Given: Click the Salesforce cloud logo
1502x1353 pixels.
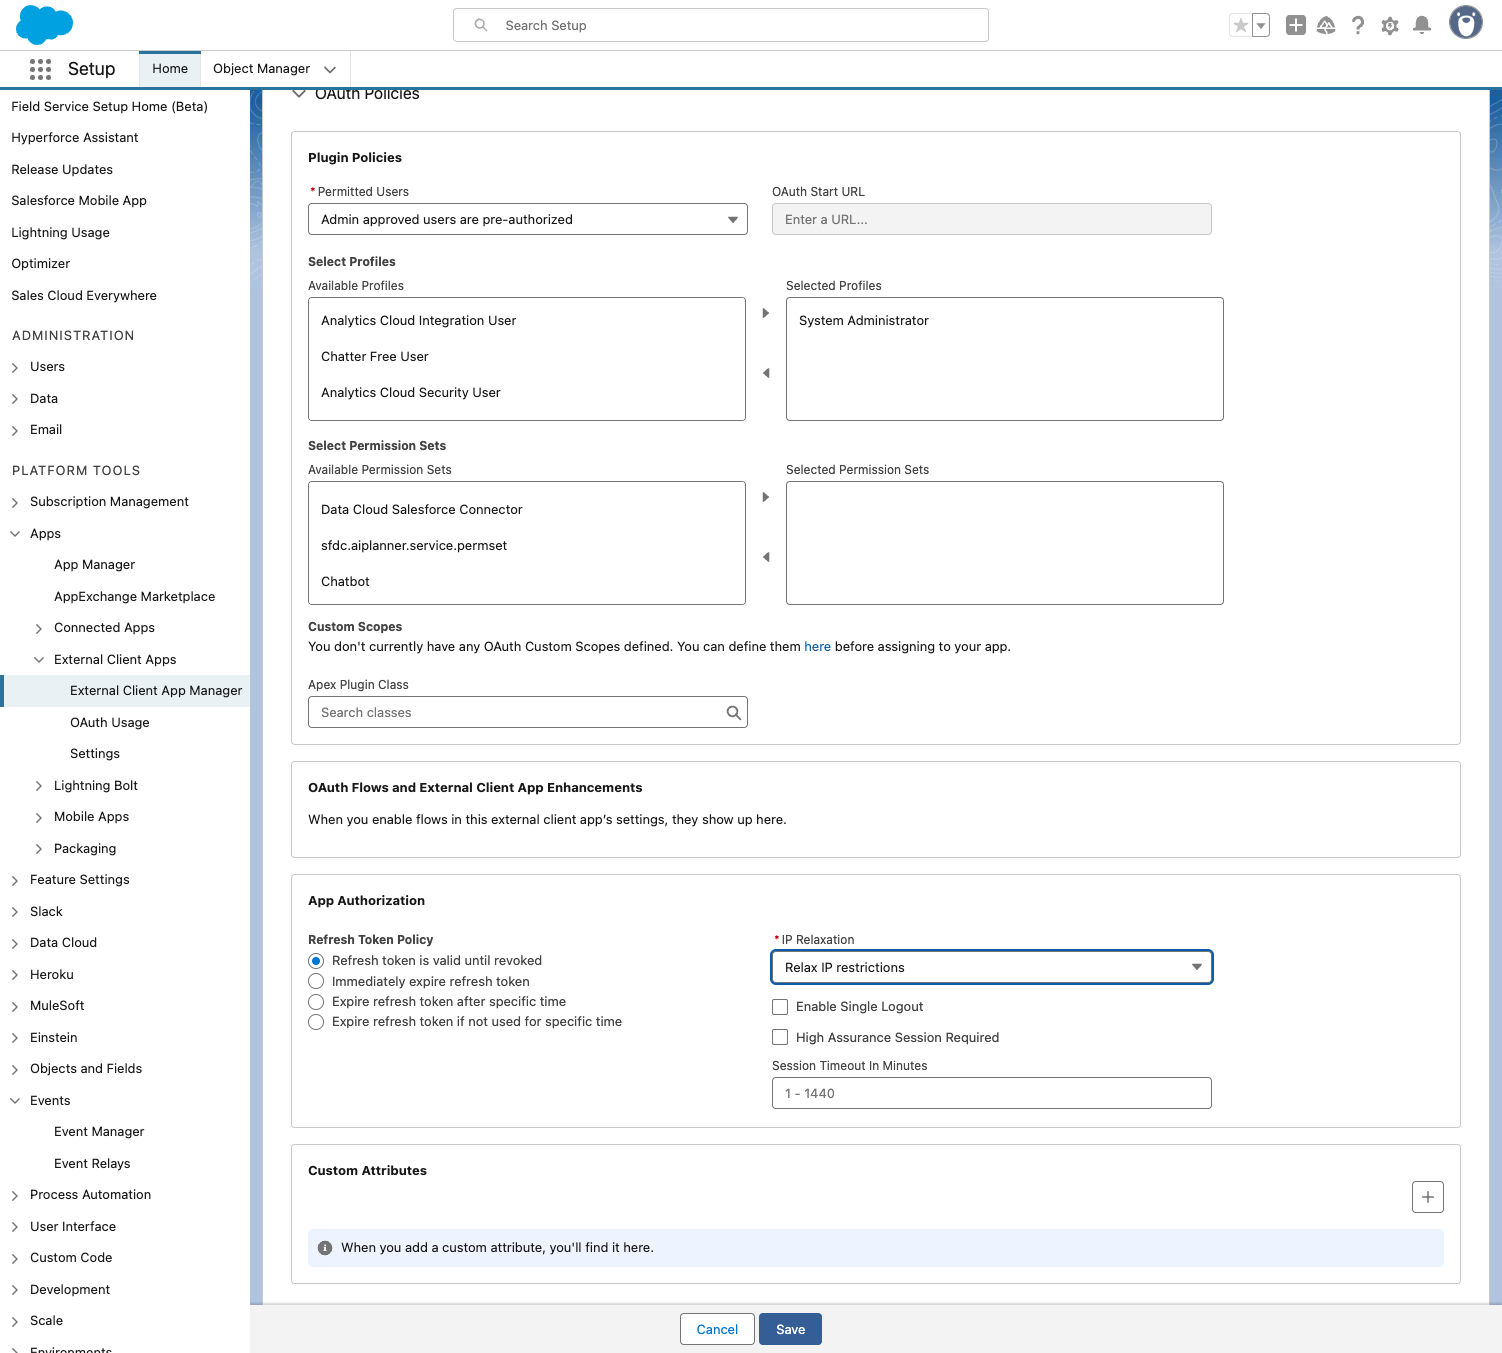Looking at the screenshot, I should pyautogui.click(x=45, y=25).
